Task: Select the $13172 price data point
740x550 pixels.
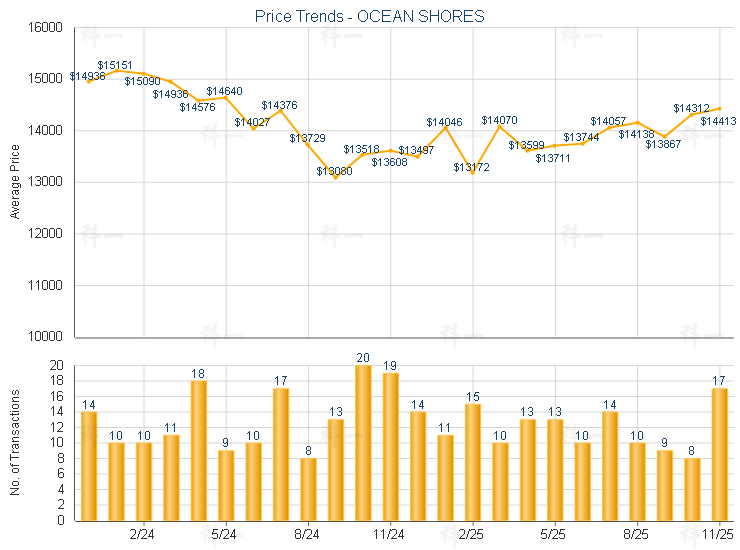Action: tap(473, 173)
